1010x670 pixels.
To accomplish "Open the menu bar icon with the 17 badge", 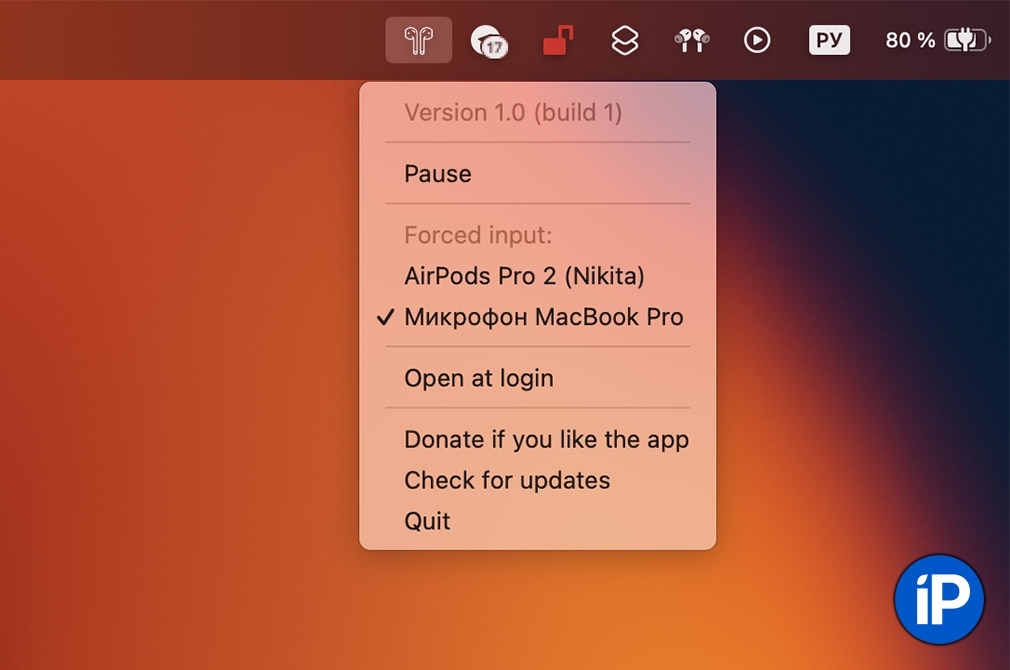I will (x=489, y=41).
